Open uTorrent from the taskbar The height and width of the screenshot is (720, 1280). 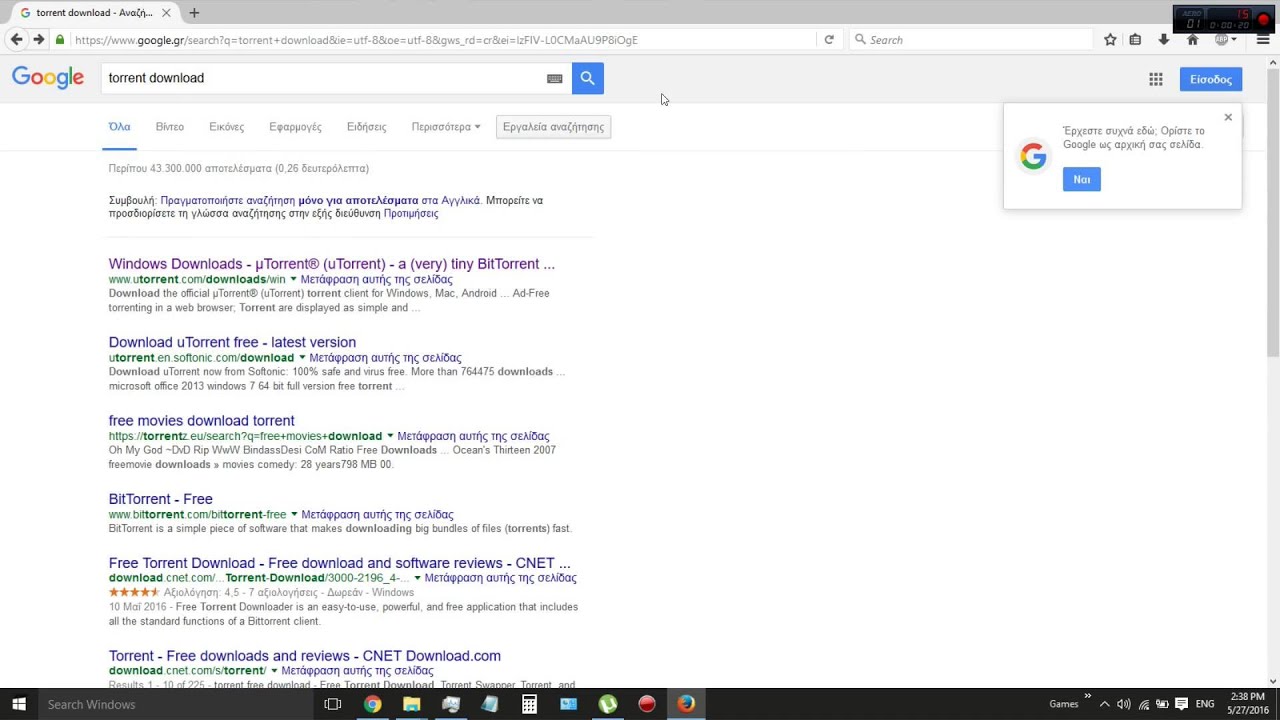(x=607, y=704)
